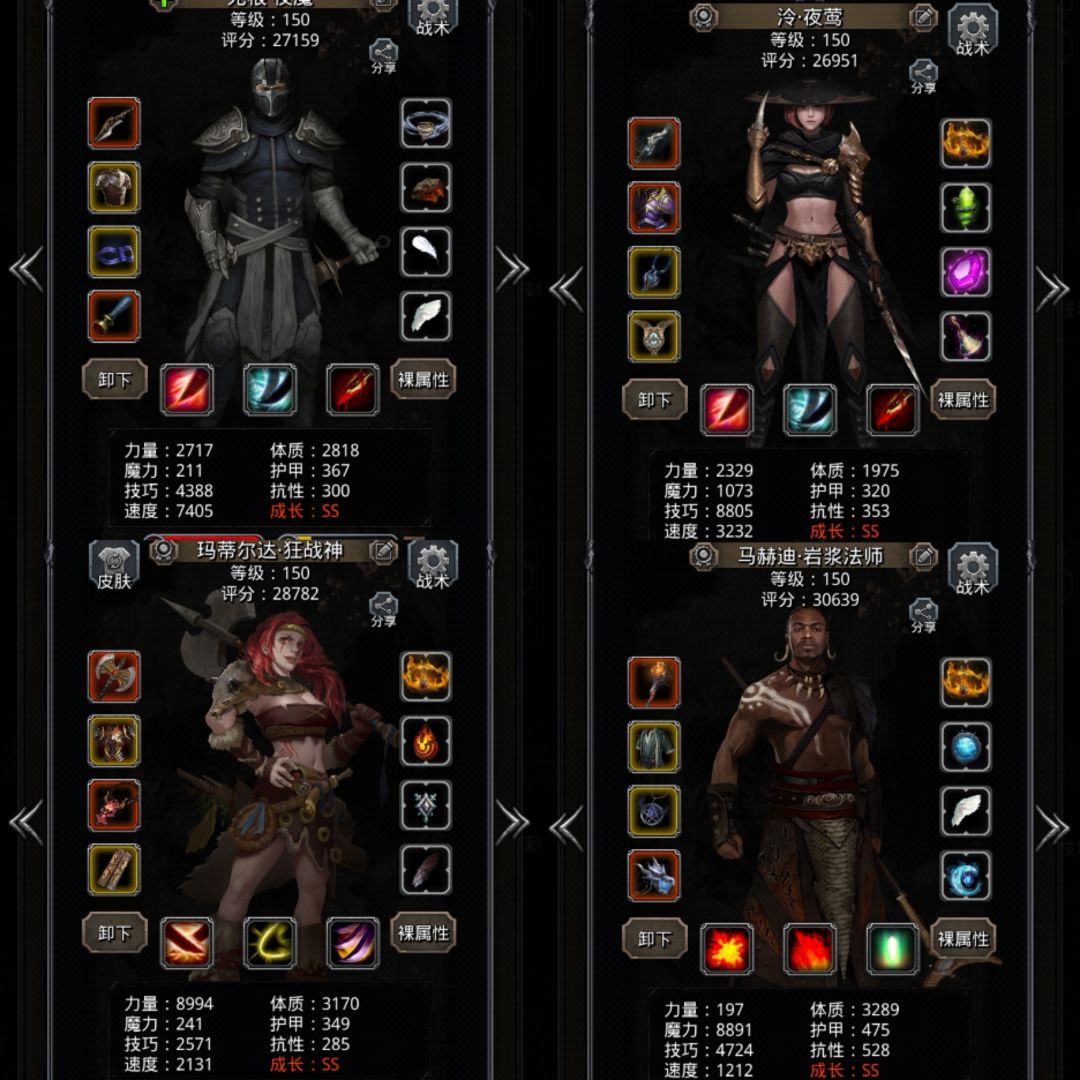The width and height of the screenshot is (1080, 1080).
Task: Go to next hero from 冷·夜莺 panel
Action: pos(1051,289)
